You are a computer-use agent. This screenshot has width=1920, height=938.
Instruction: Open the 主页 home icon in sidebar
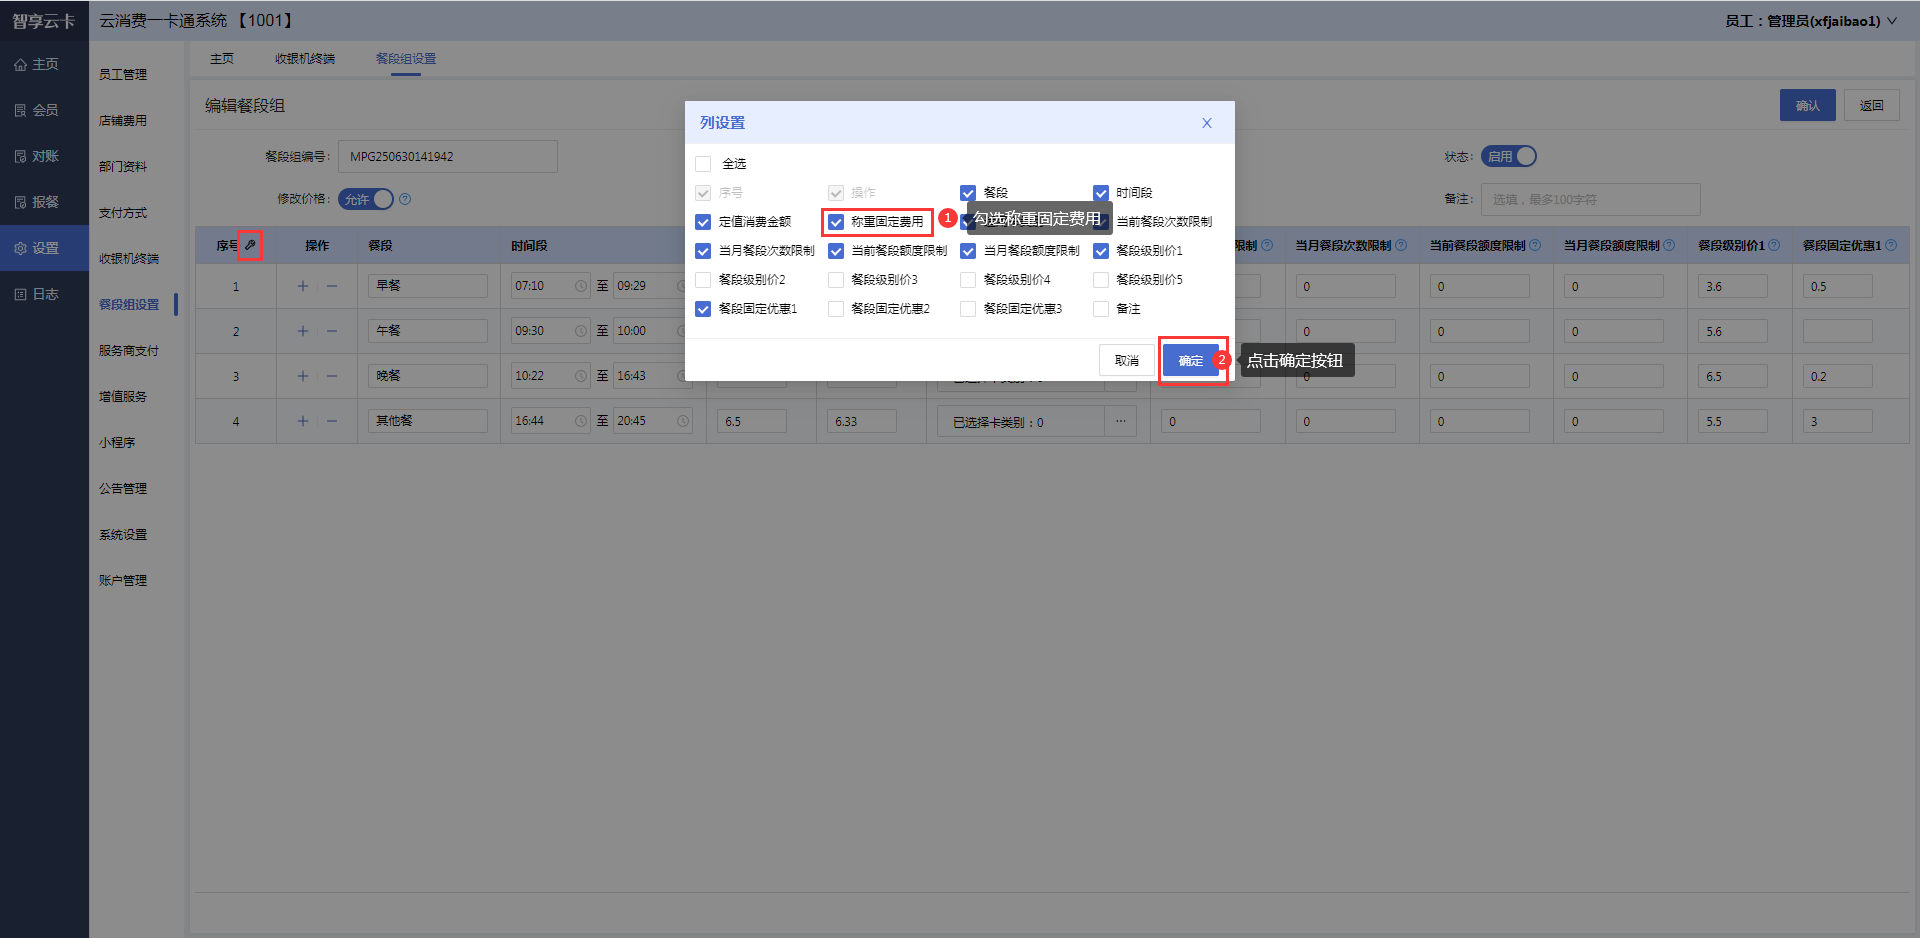[x=36, y=64]
